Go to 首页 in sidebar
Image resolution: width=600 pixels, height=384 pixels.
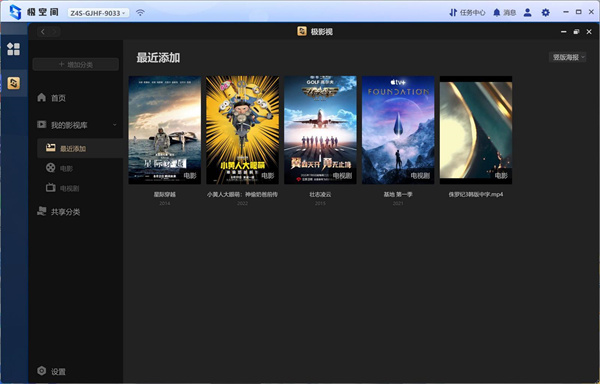59,98
